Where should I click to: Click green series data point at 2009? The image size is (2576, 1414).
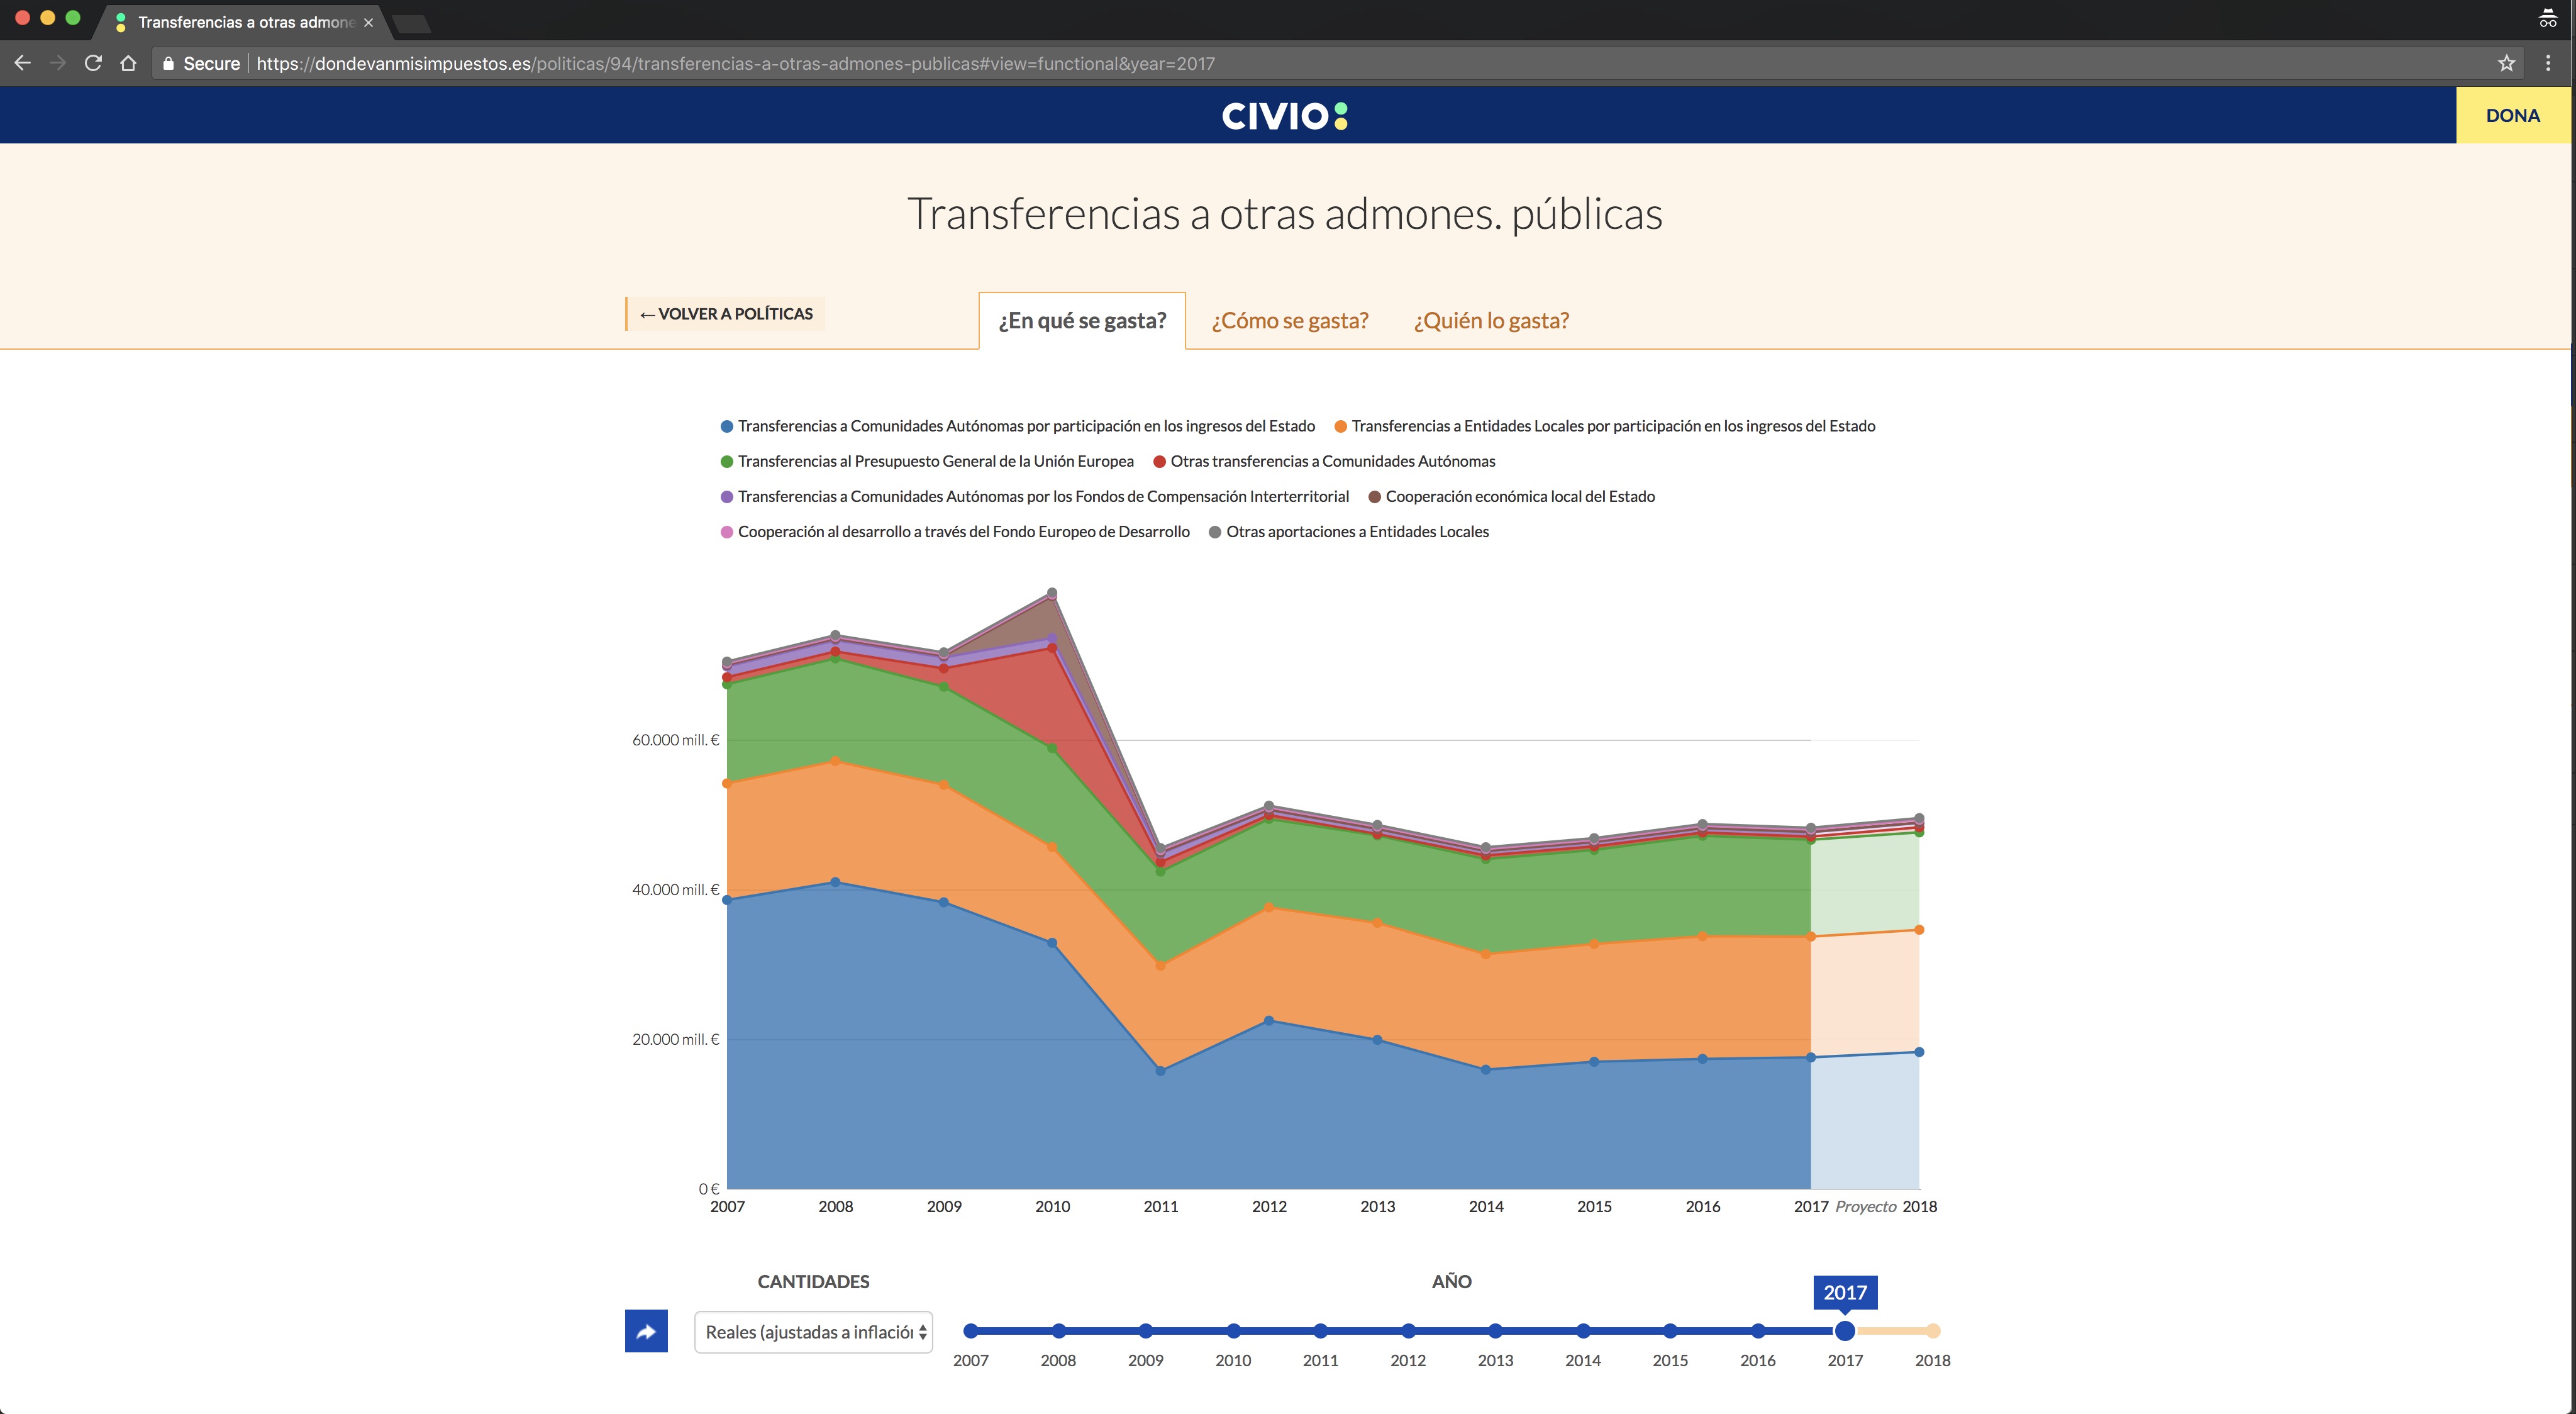point(944,686)
